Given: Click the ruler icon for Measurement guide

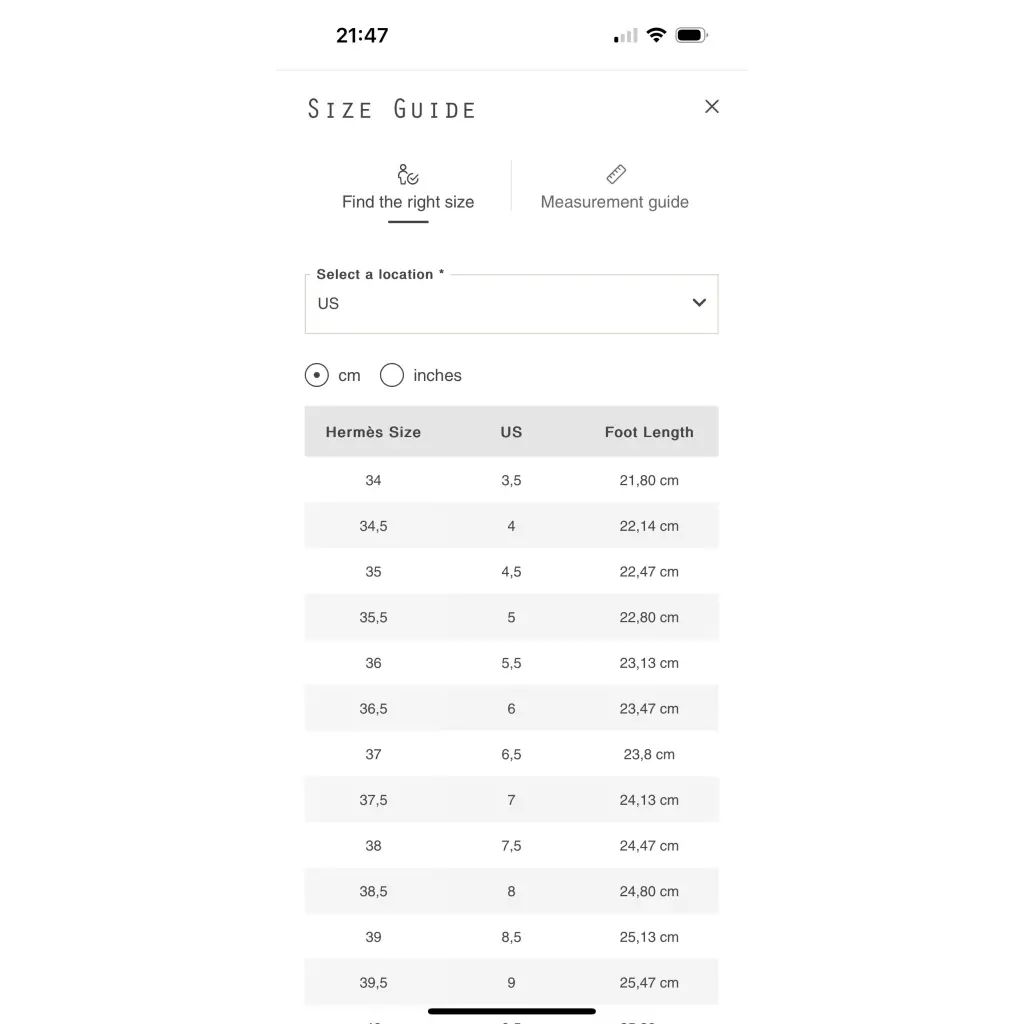Looking at the screenshot, I should 615,175.
